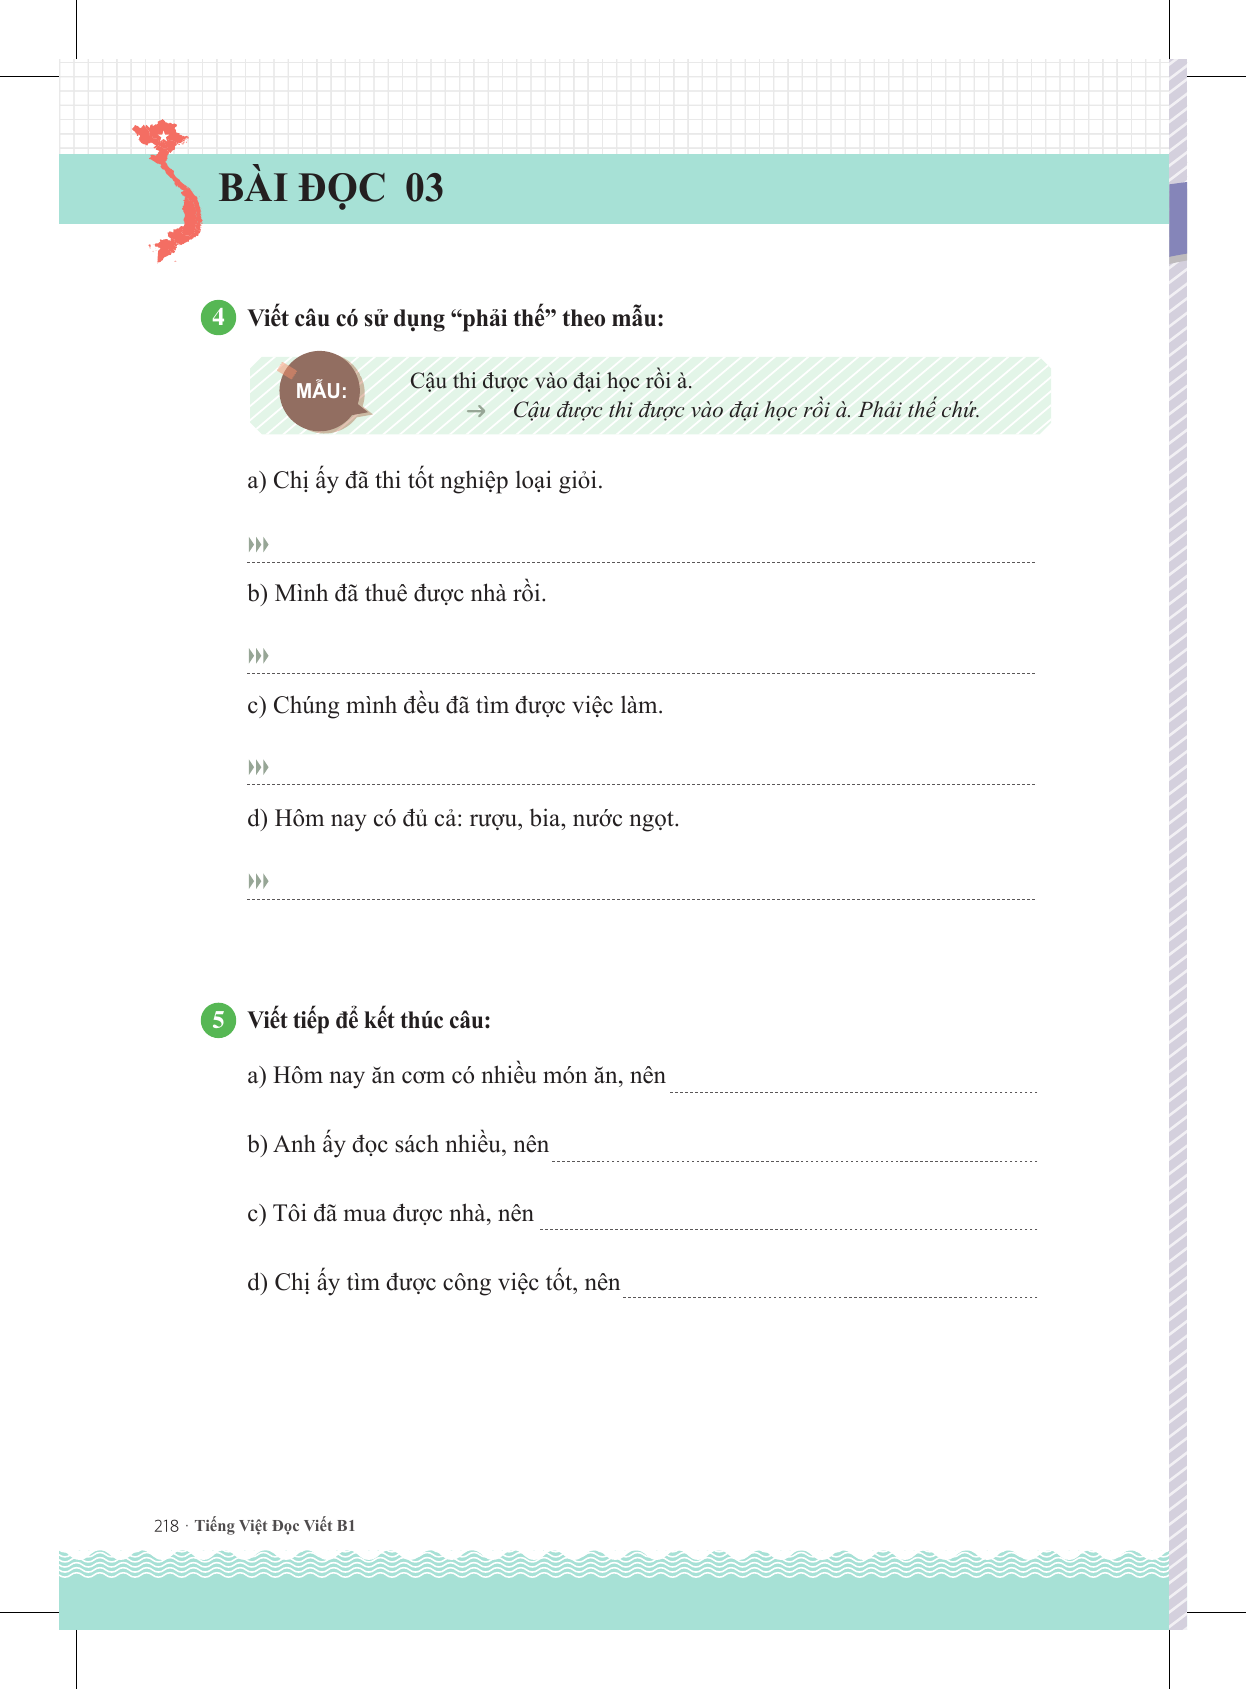Click the triple-arrow marker under sentence a)
This screenshot has height=1689, width=1247.
pos(258,545)
